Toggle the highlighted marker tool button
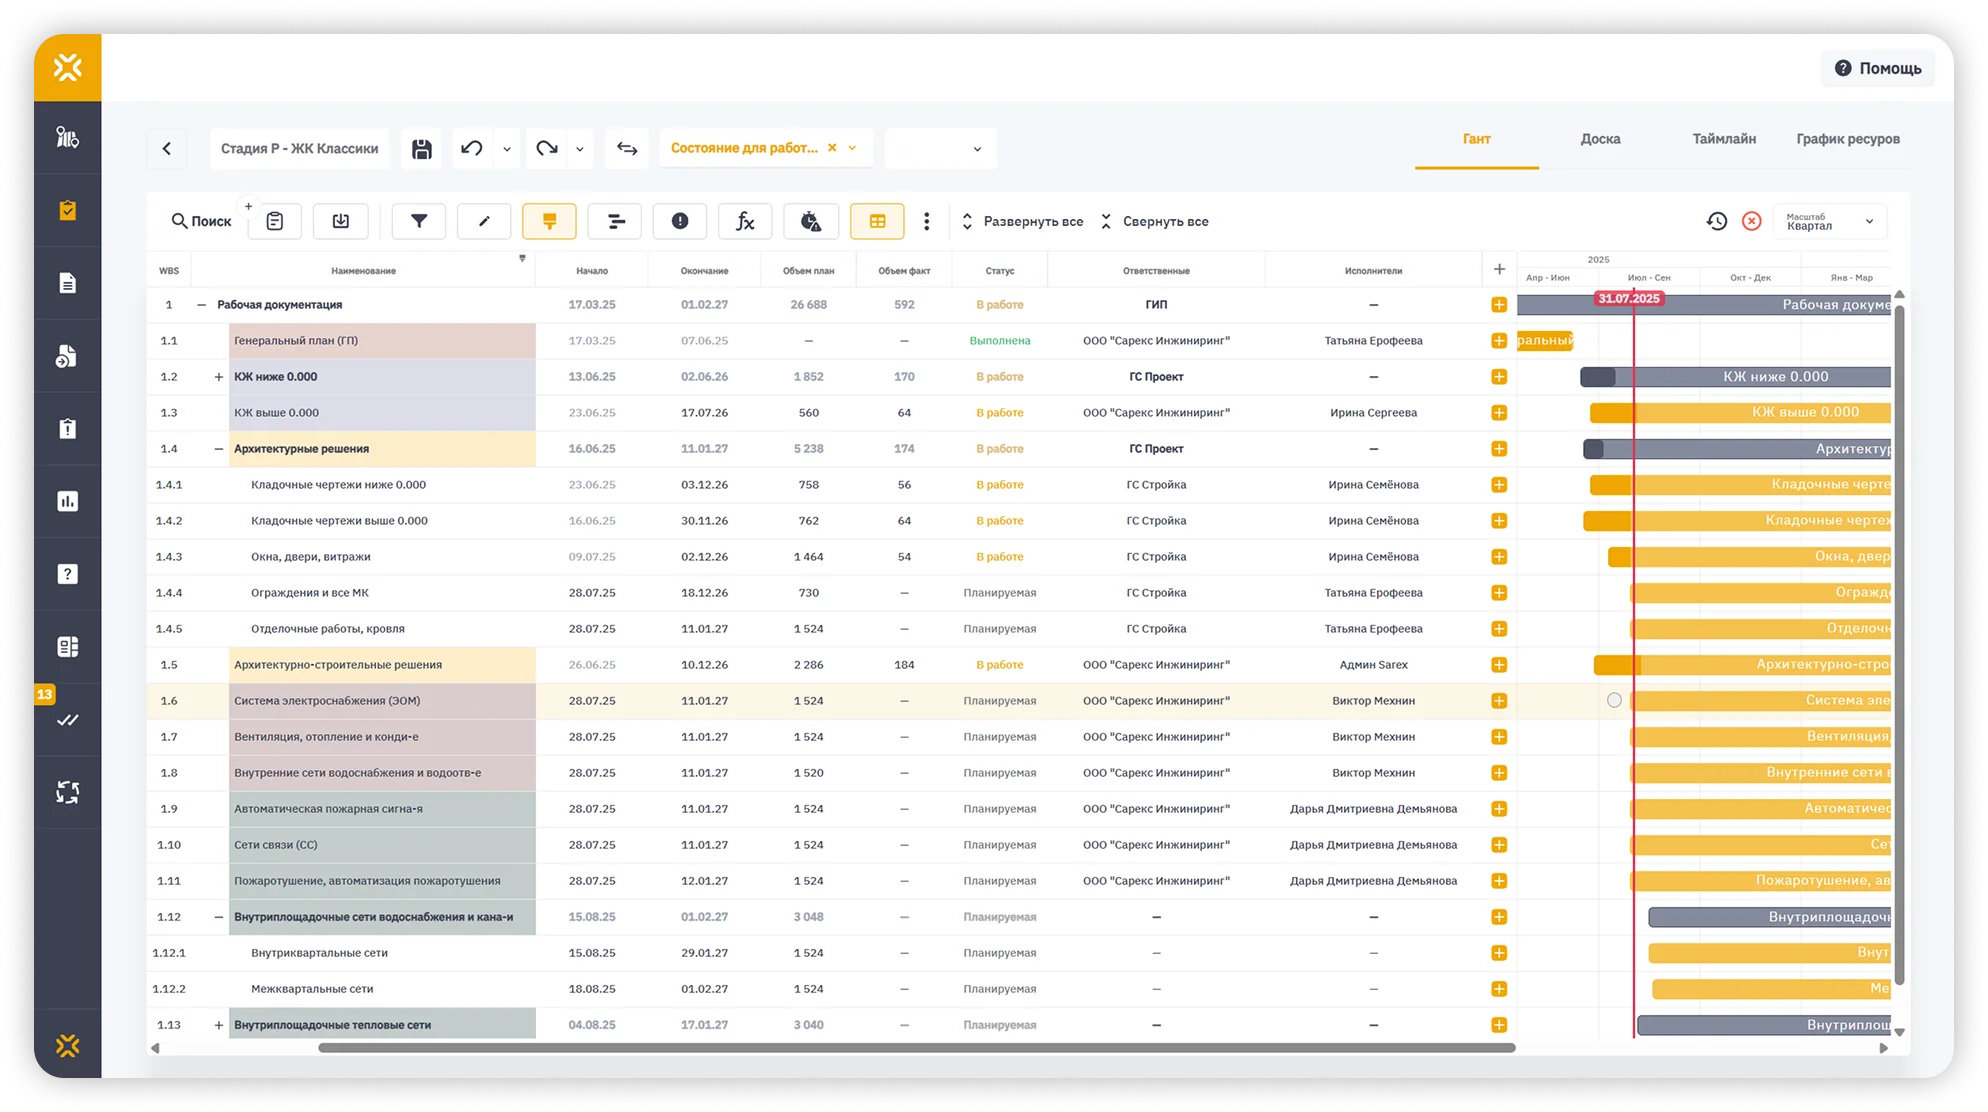This screenshot has height=1112, width=1988. pos(549,221)
